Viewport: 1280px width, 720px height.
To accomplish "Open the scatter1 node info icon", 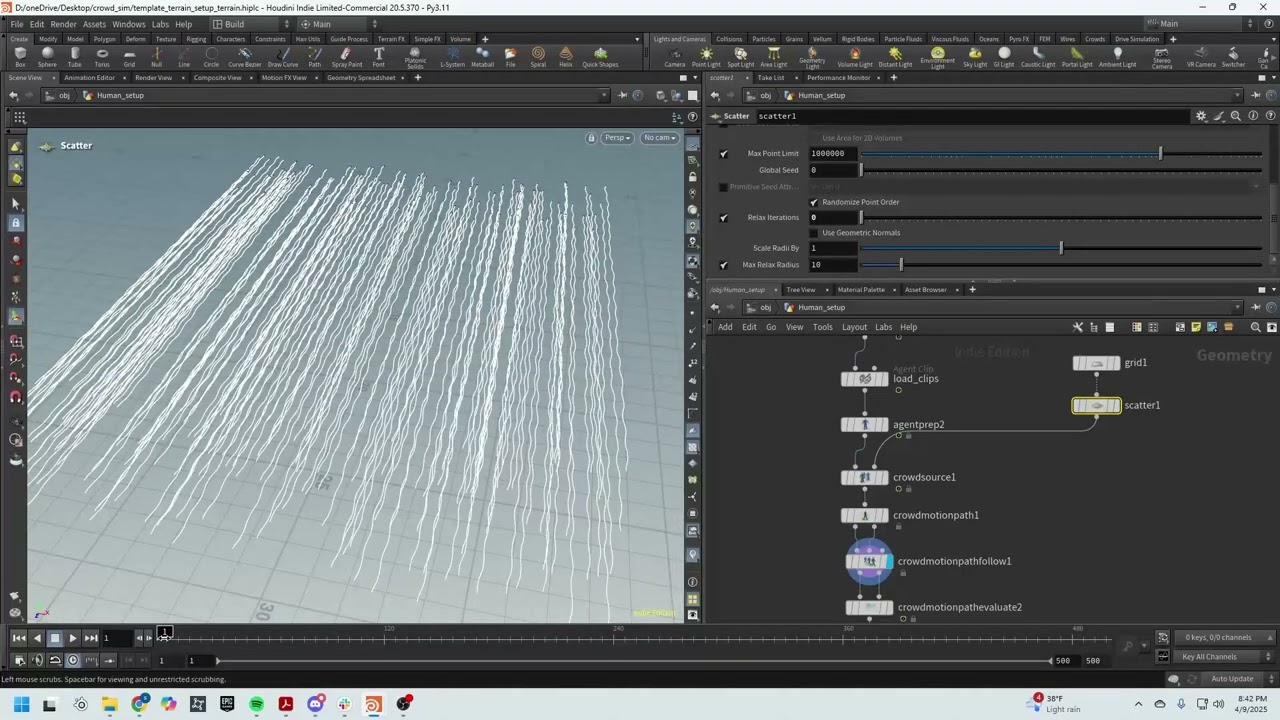I will 1253,116.
